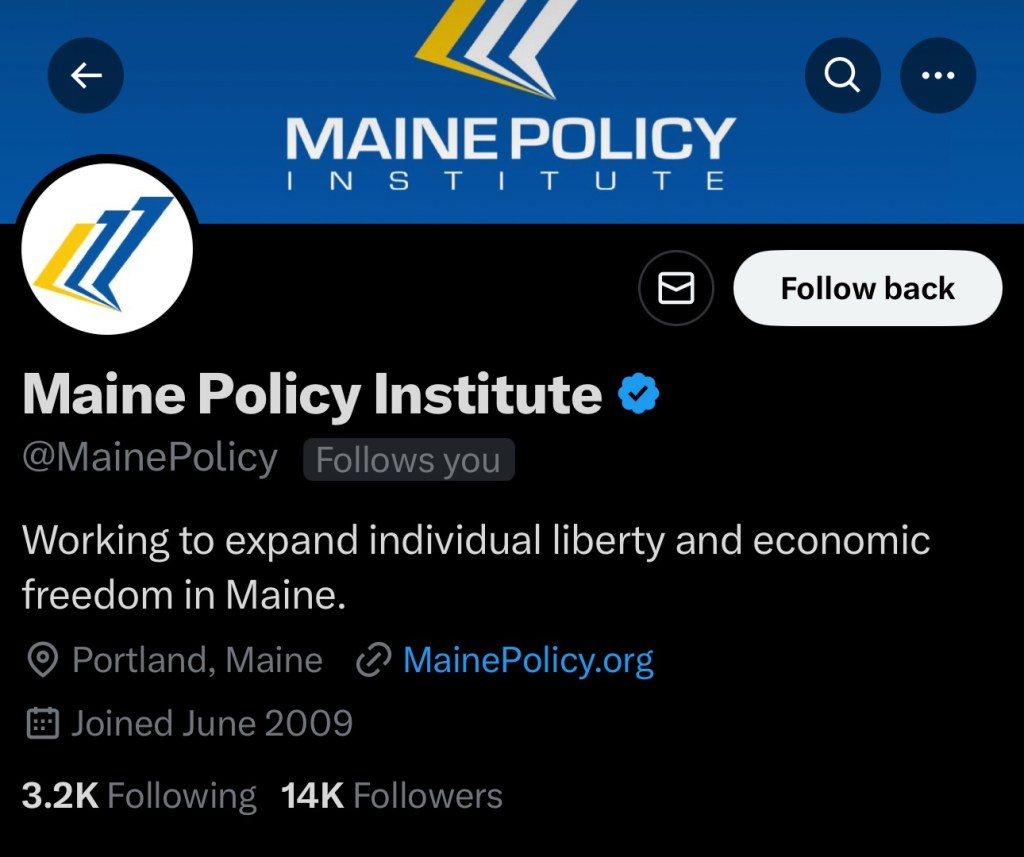Click the Maine Policy Institute display name
Image resolution: width=1024 pixels, height=857 pixels.
312,394
